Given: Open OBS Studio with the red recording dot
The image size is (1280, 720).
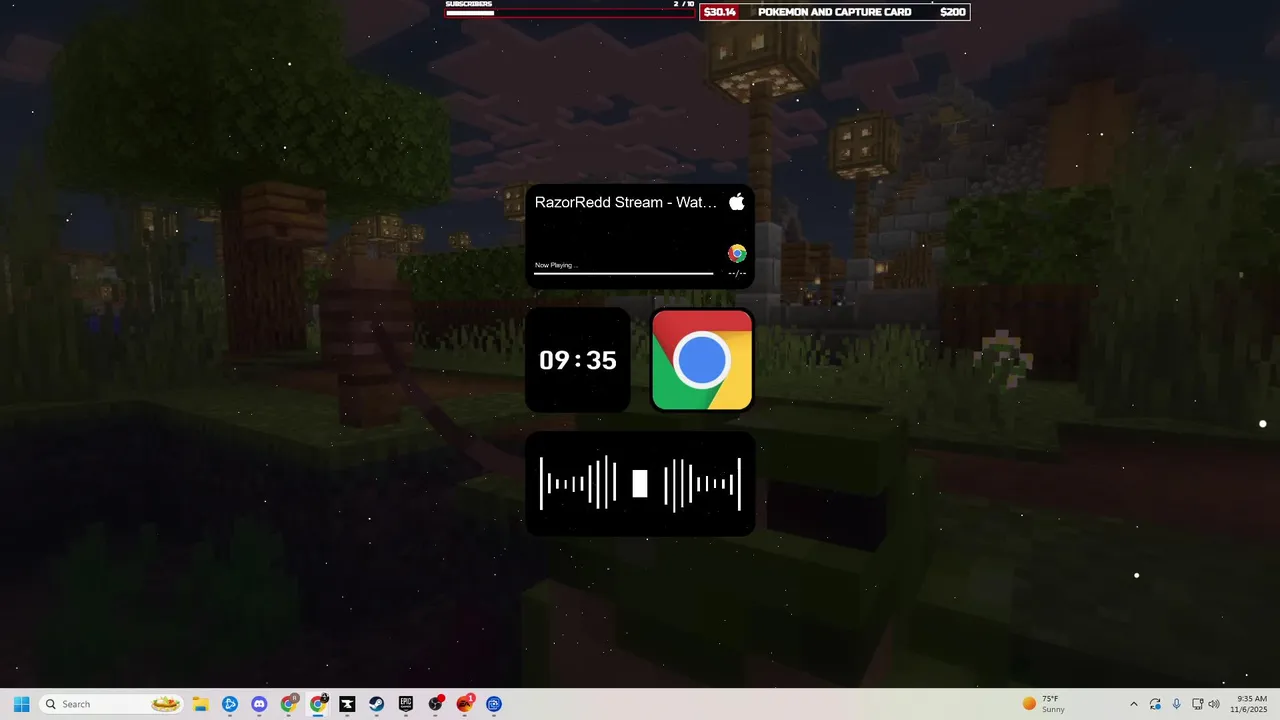Looking at the screenshot, I should (435, 704).
